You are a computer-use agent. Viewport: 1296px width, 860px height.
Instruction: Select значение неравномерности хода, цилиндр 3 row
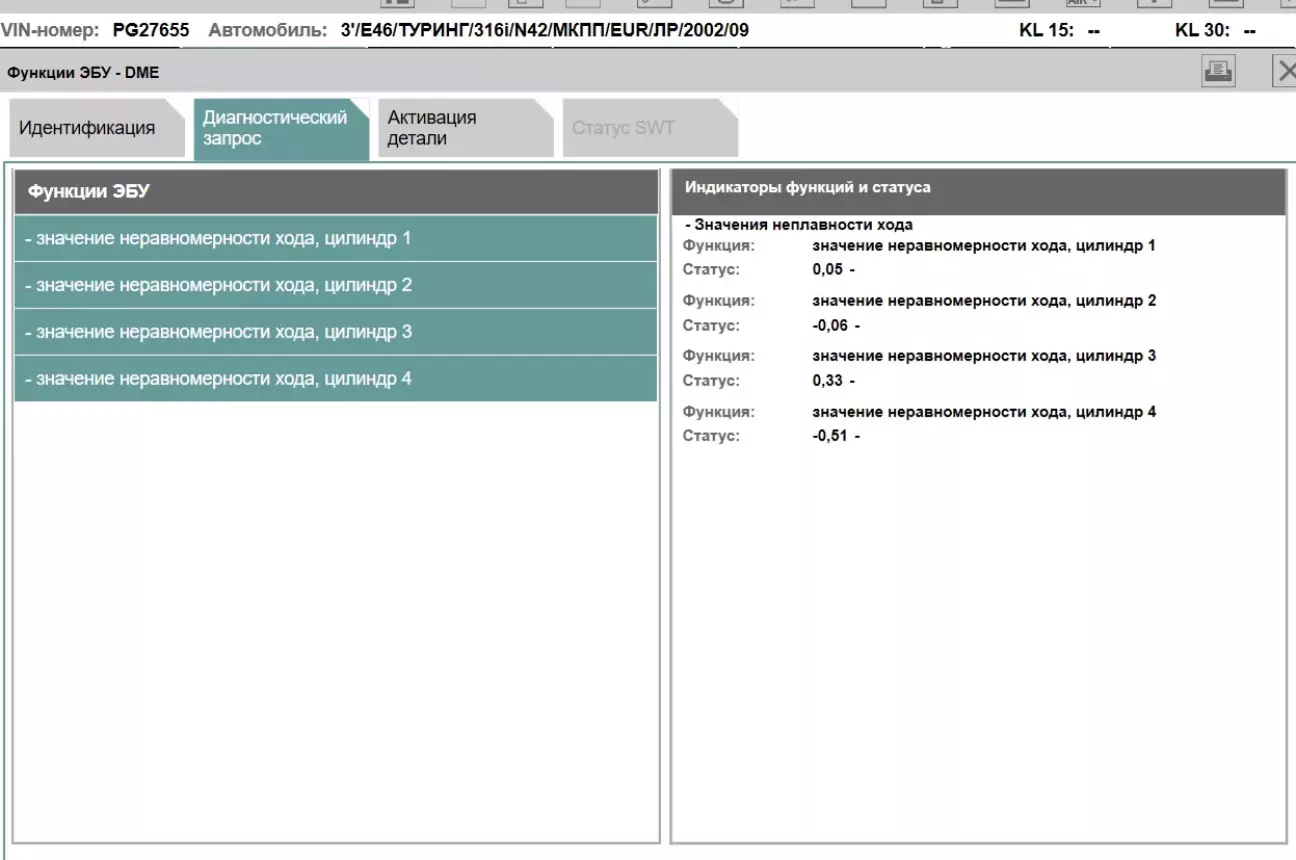335,332
